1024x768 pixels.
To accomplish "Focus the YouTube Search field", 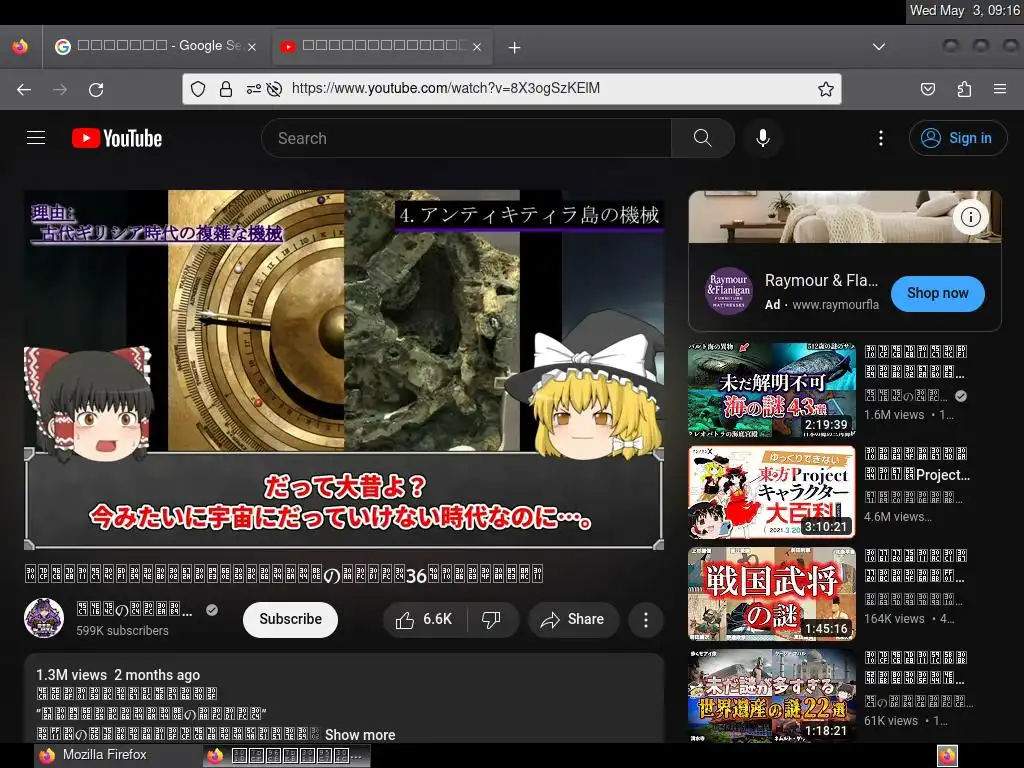I will pyautogui.click(x=466, y=138).
